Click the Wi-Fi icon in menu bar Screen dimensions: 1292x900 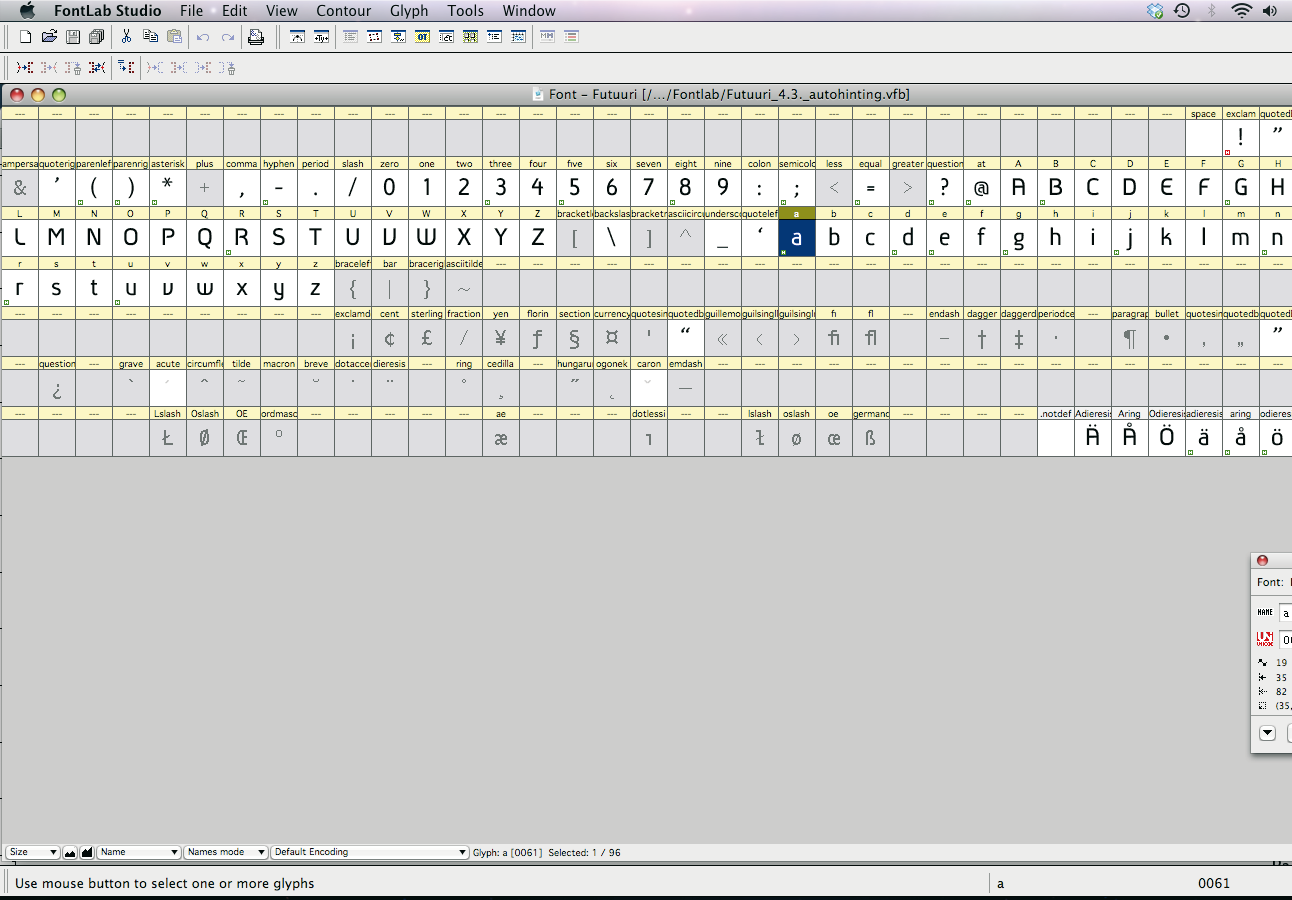[x=1241, y=11]
